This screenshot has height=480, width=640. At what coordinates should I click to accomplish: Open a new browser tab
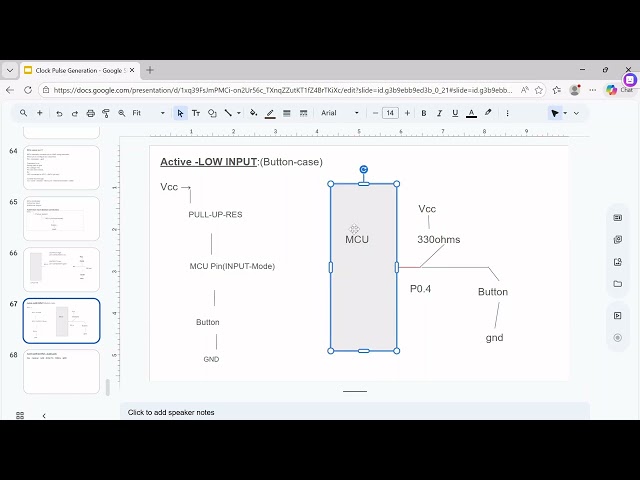[x=150, y=70]
